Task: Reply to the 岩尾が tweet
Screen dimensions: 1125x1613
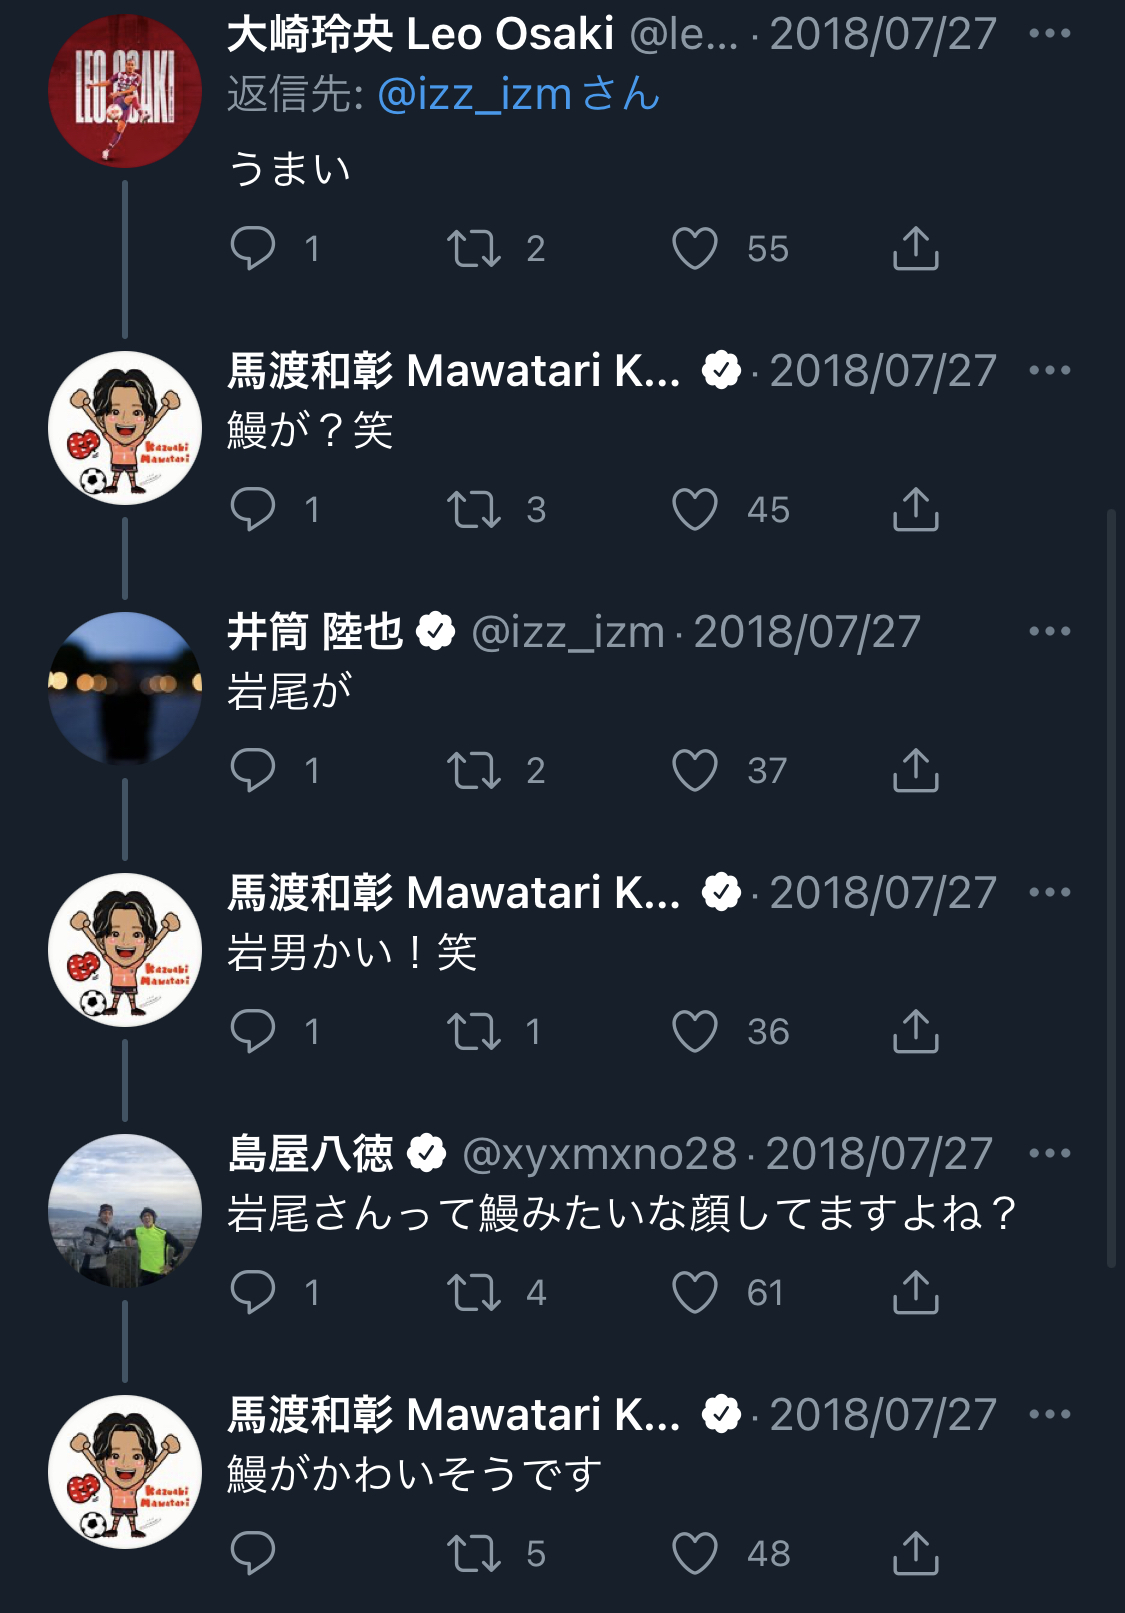Action: point(253,771)
